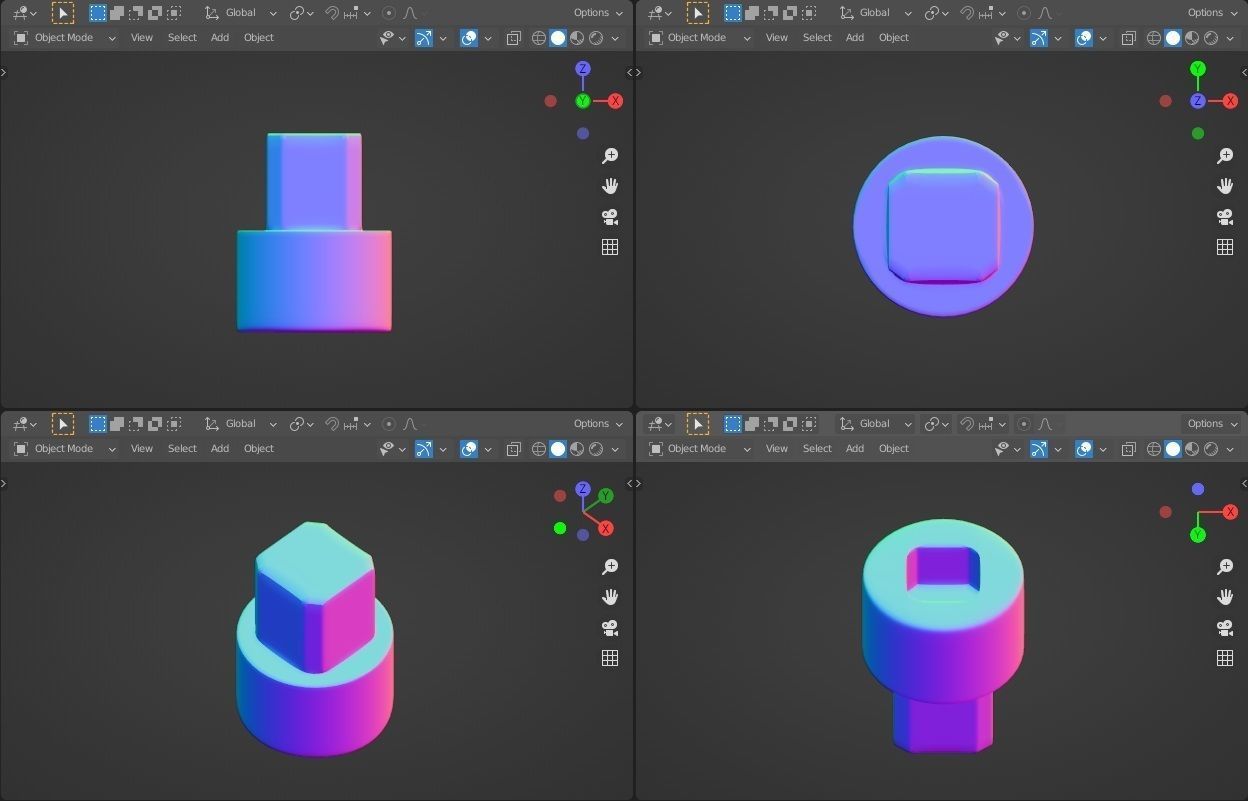
Task: Open Options button in bottom-left viewport
Action: tap(598, 424)
